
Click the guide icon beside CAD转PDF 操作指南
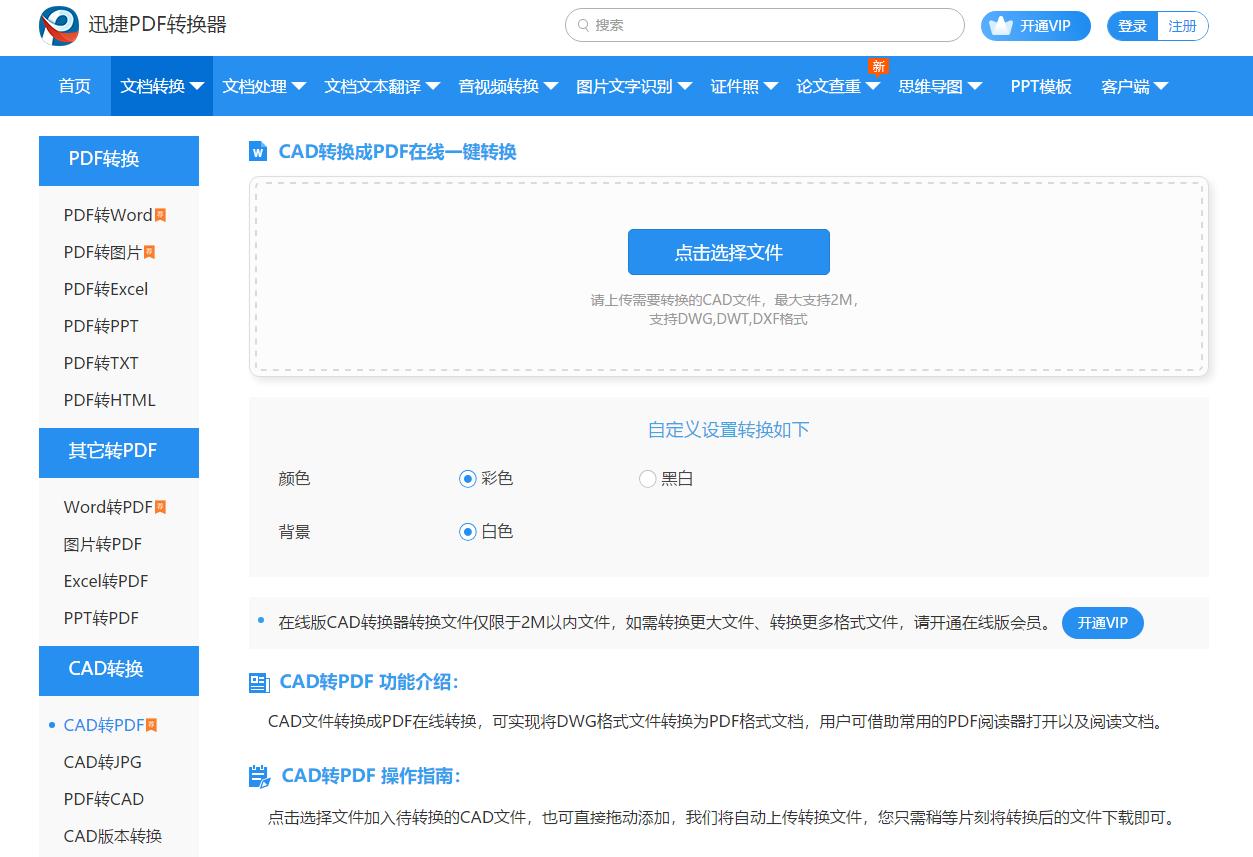(x=258, y=776)
